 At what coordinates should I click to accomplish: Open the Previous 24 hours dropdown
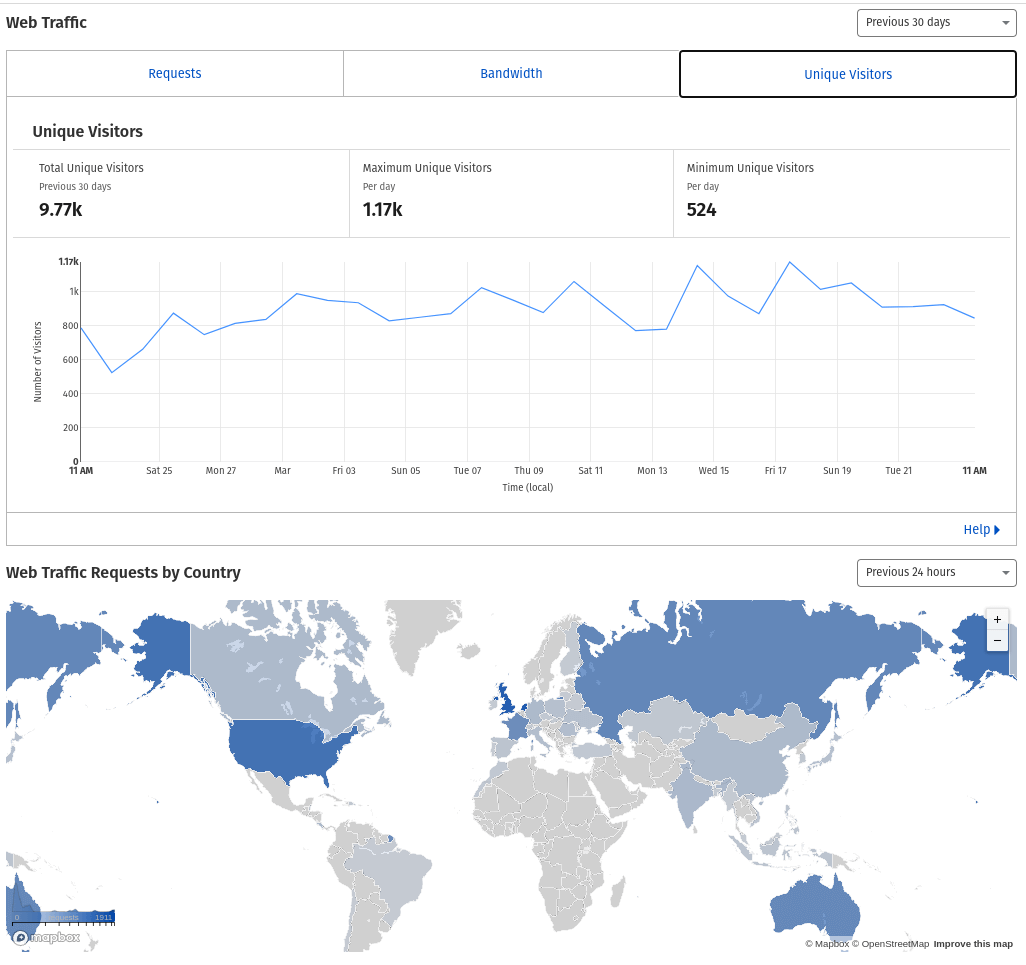pos(936,572)
